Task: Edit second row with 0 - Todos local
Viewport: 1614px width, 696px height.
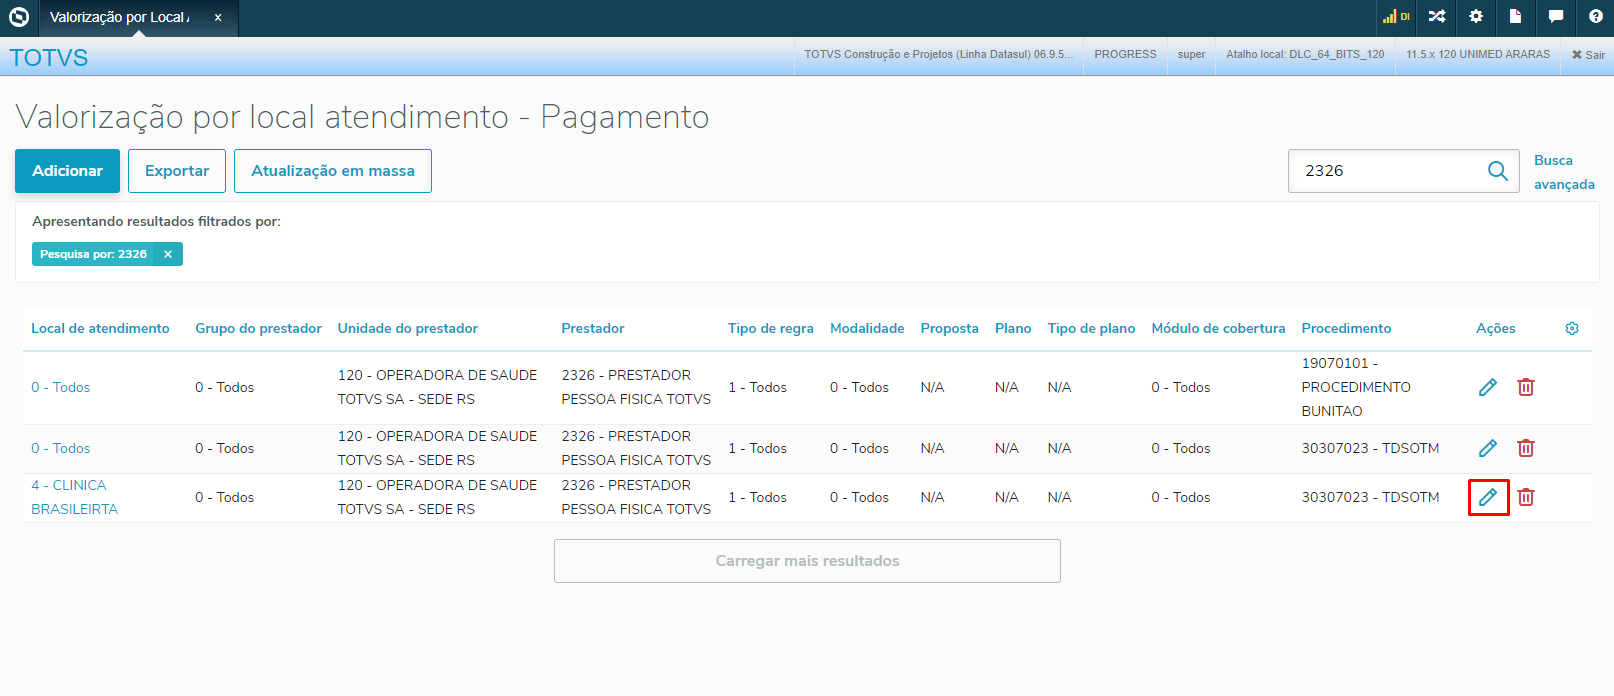Action: pyautogui.click(x=1488, y=448)
